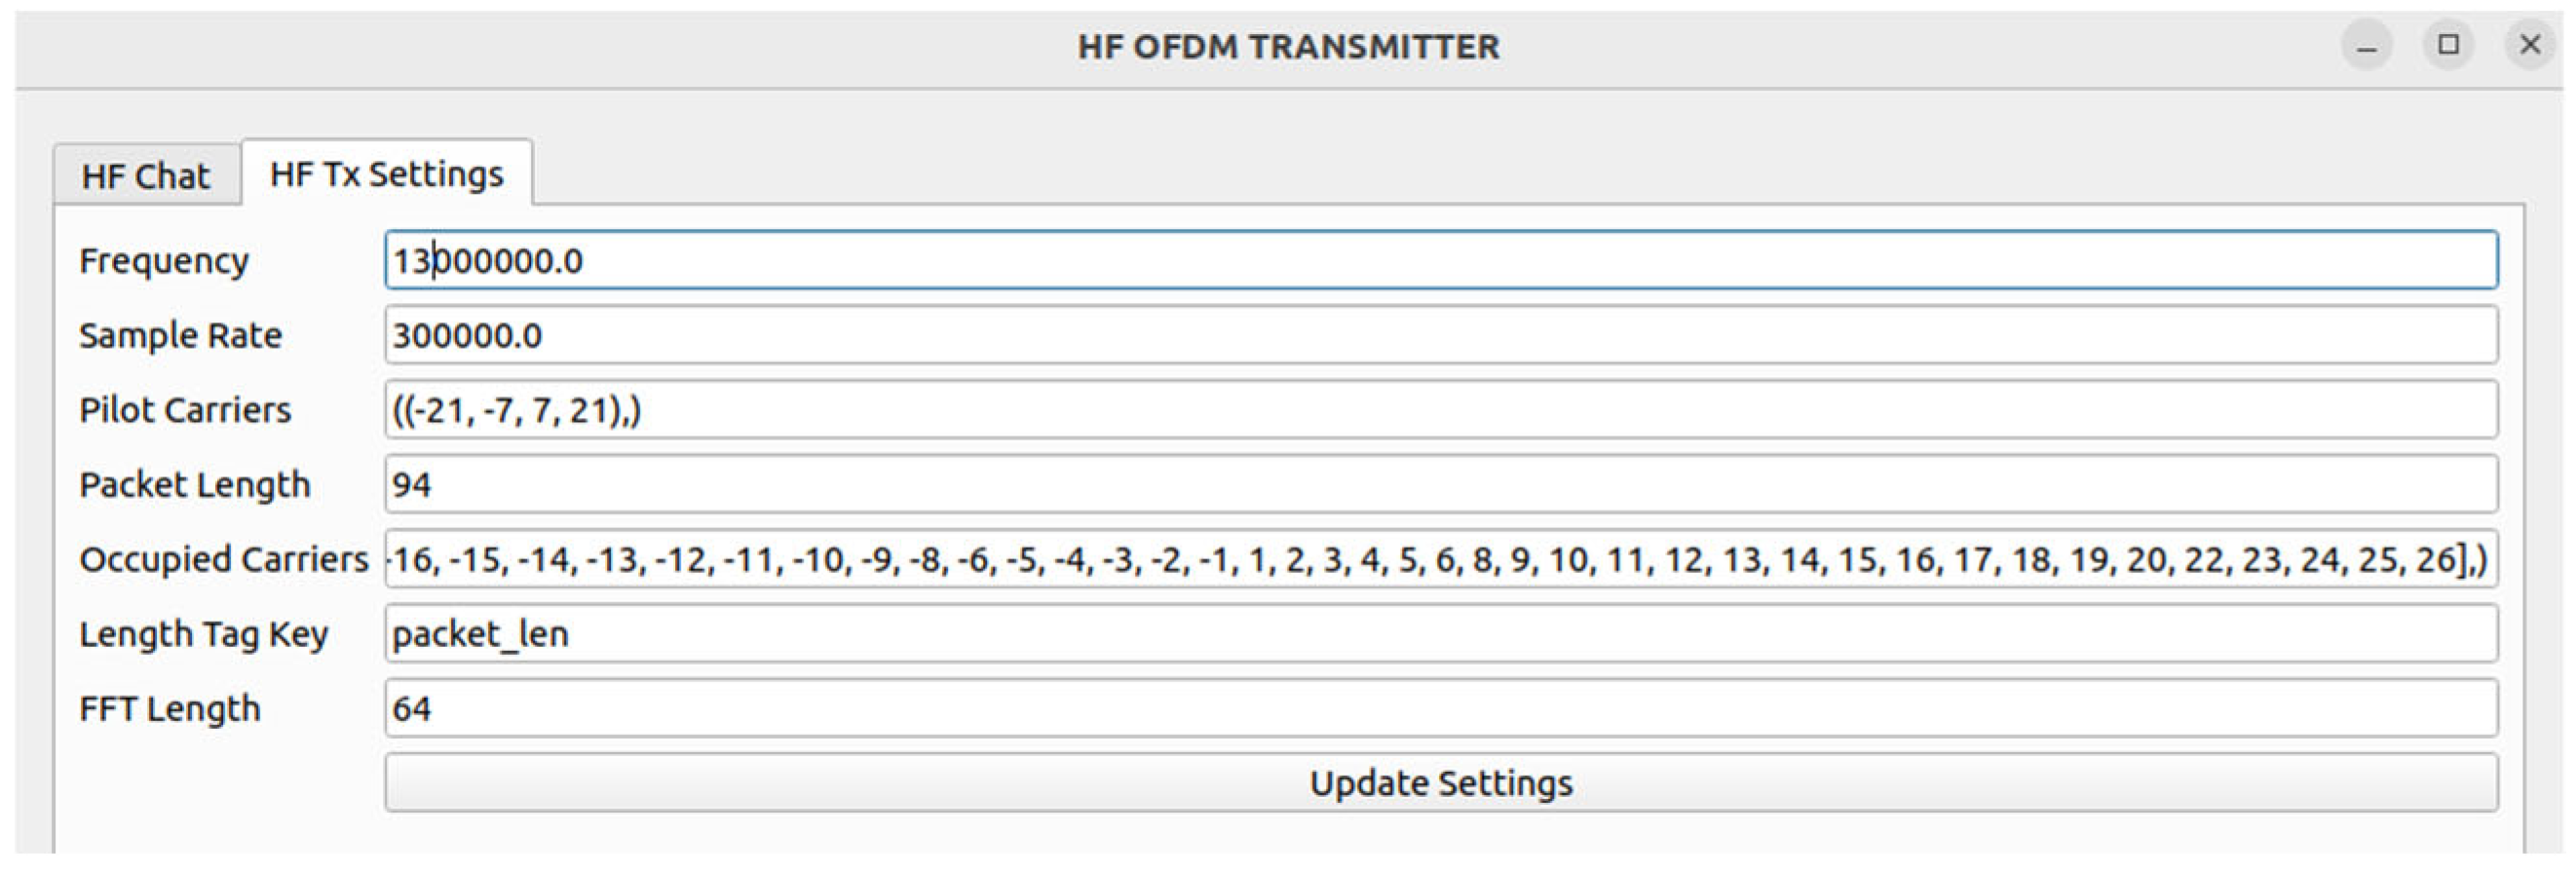Image resolution: width=2576 pixels, height=876 pixels.
Task: Click inside the Frequency input field
Action: coord(1440,261)
